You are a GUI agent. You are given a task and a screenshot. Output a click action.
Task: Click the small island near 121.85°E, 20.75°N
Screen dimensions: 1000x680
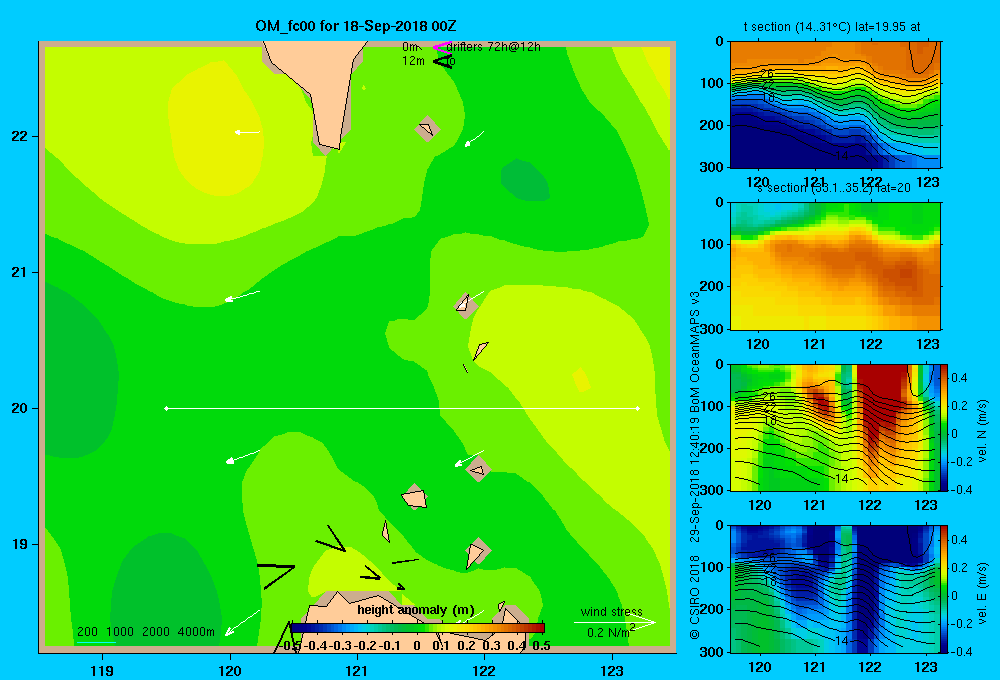click(466, 306)
